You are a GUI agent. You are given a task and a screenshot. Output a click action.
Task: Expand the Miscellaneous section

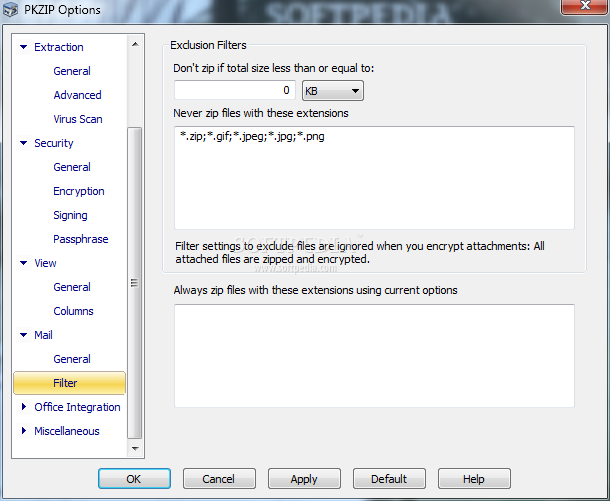[24, 431]
